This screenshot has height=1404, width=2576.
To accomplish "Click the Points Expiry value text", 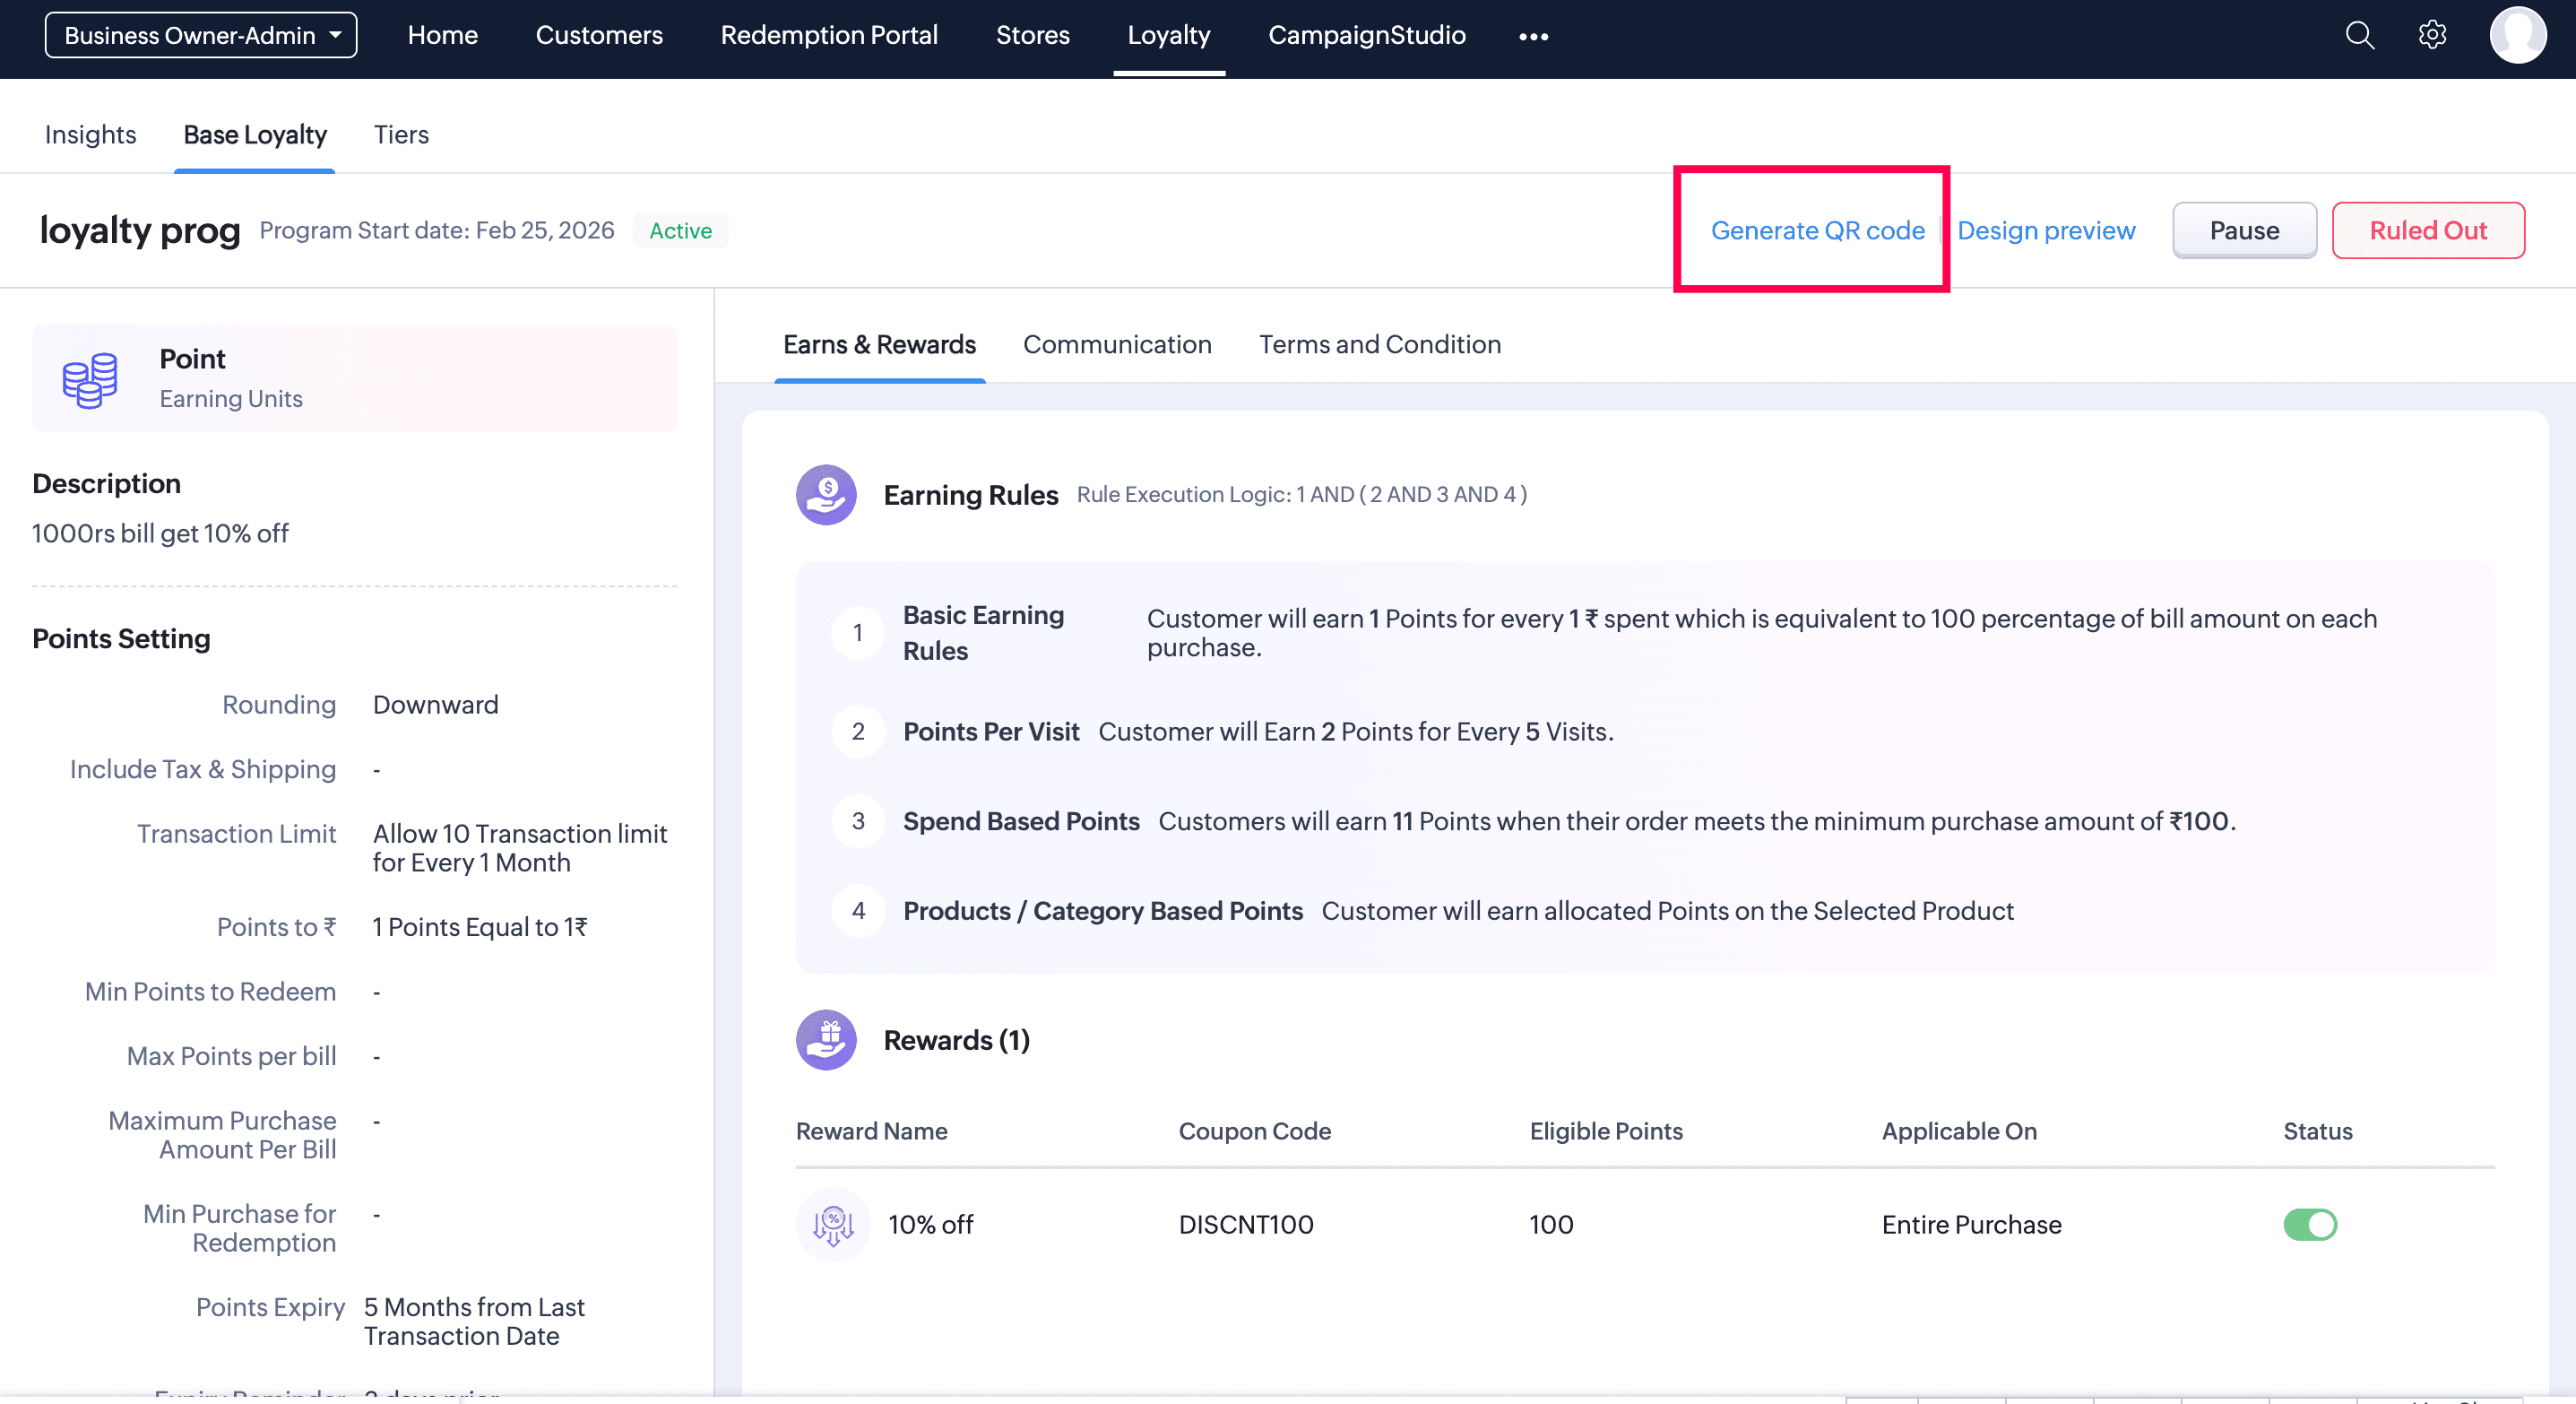I will [474, 1321].
